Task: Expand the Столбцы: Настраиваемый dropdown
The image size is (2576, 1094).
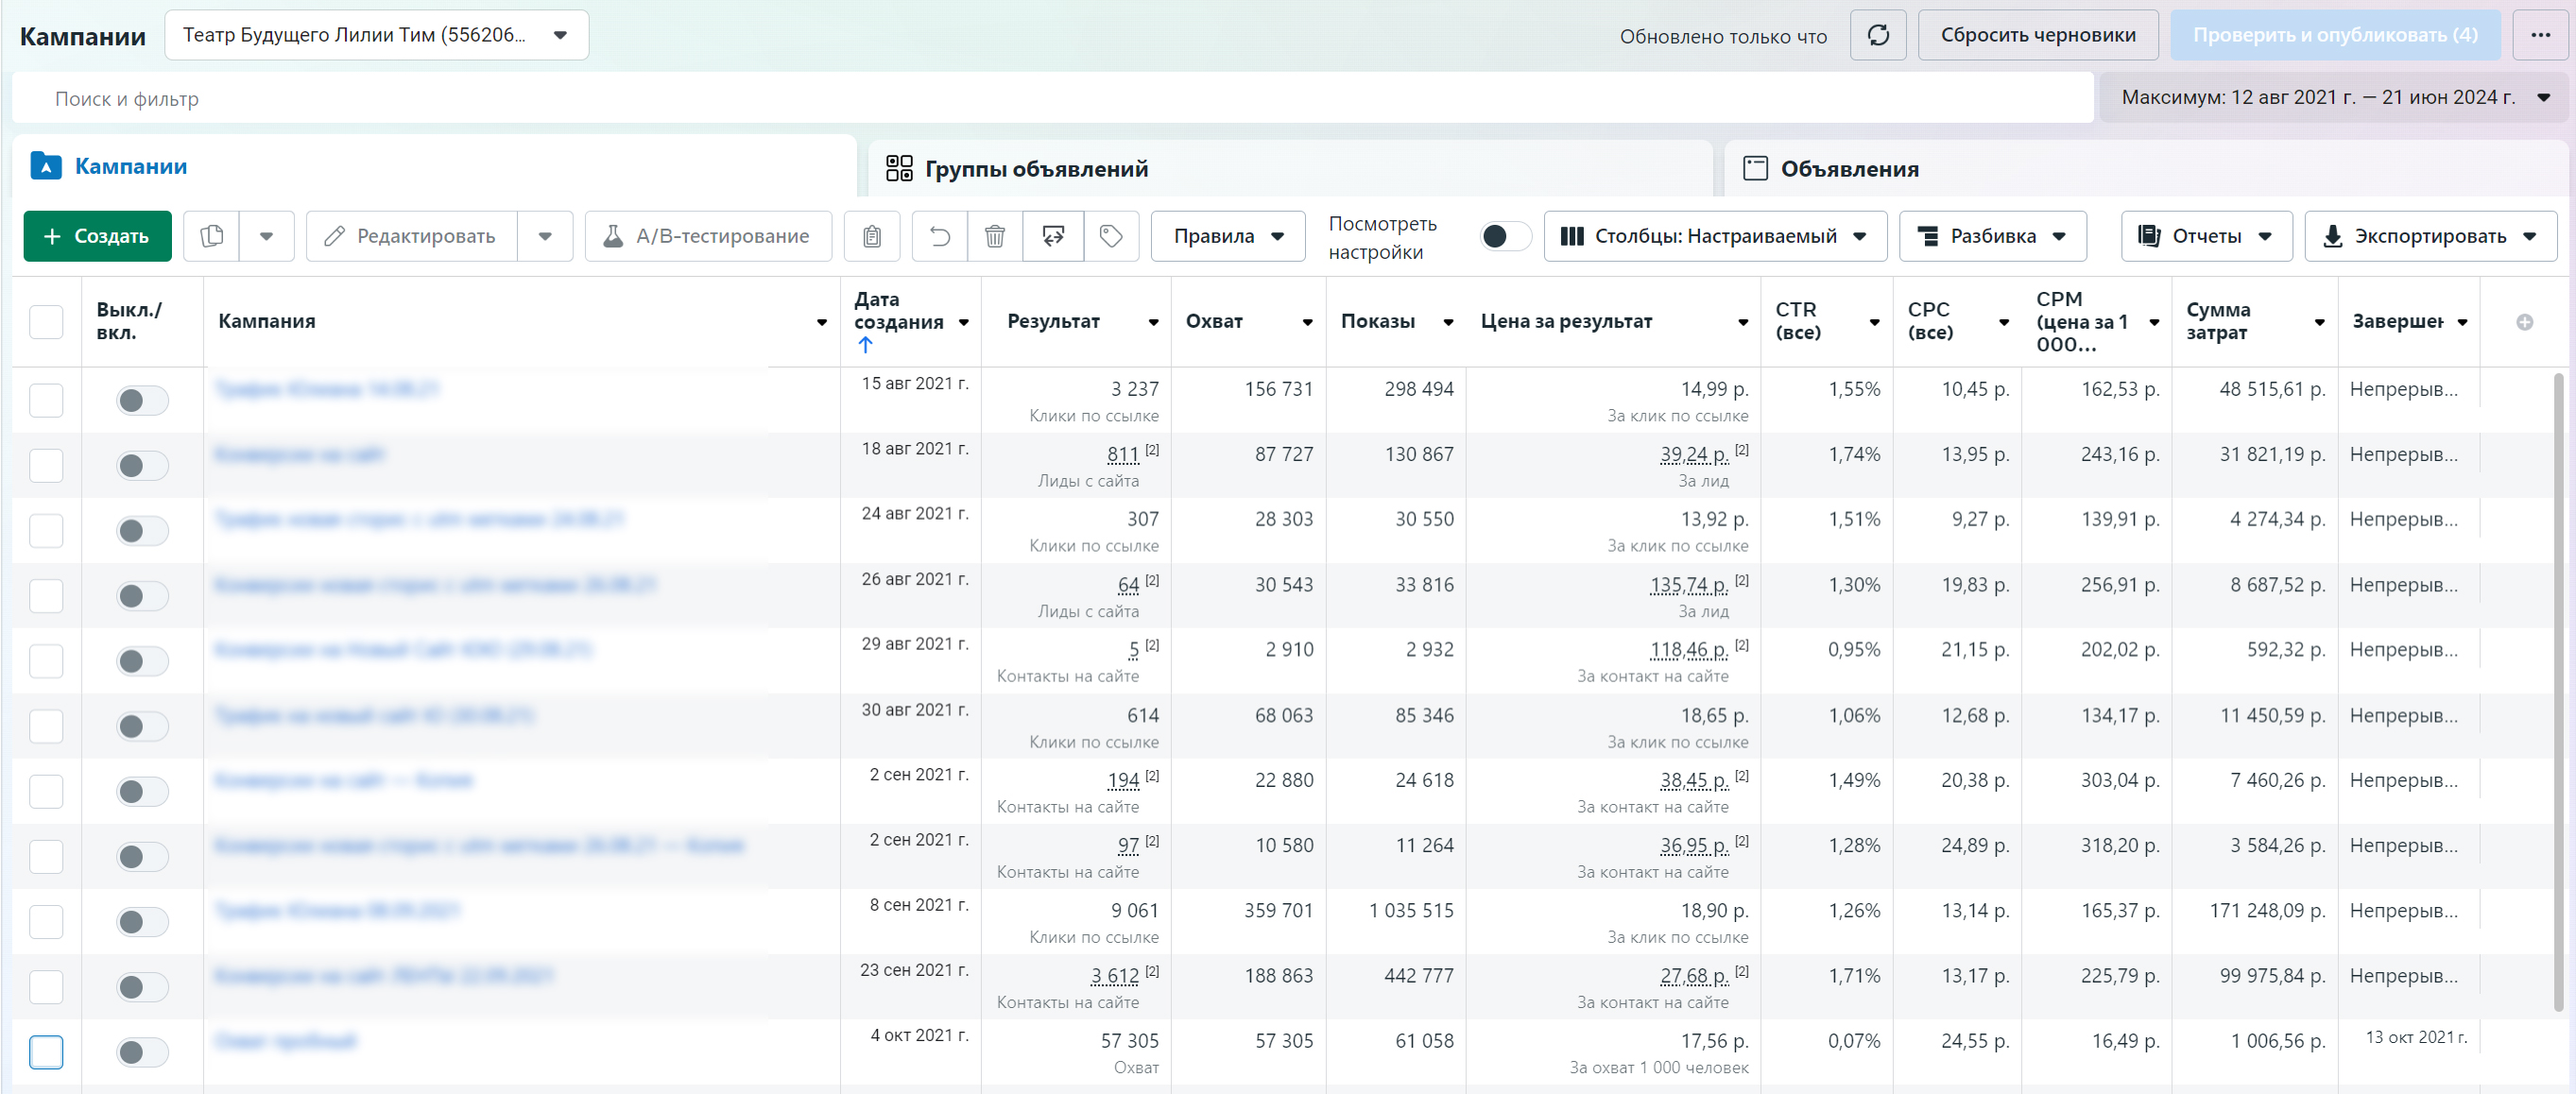Action: coord(1714,236)
